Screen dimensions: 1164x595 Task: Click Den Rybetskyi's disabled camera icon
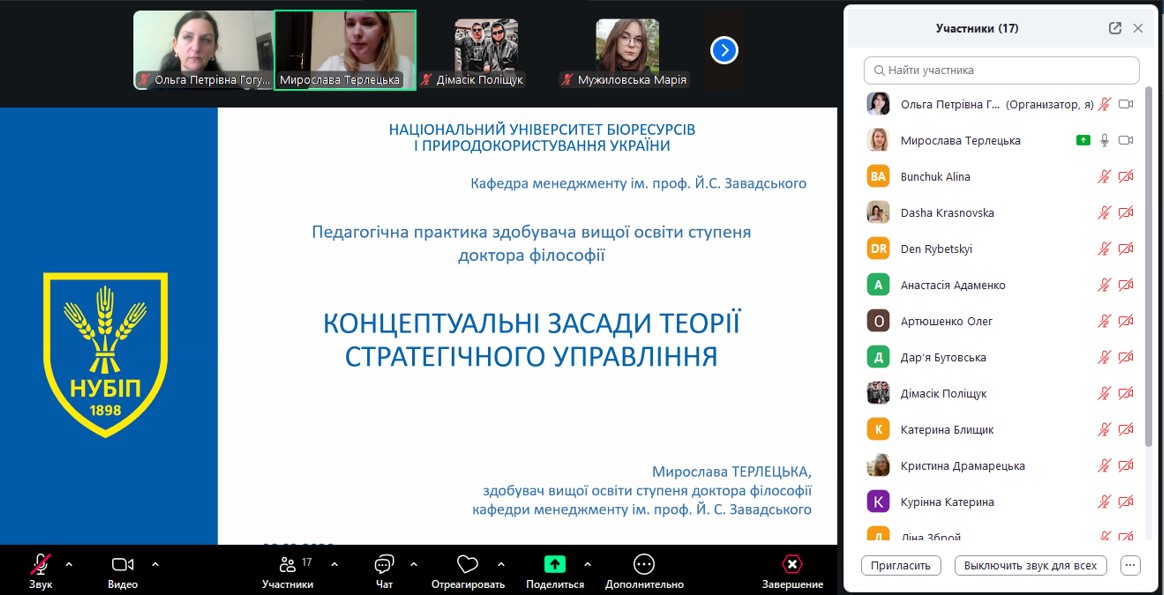tap(1125, 249)
